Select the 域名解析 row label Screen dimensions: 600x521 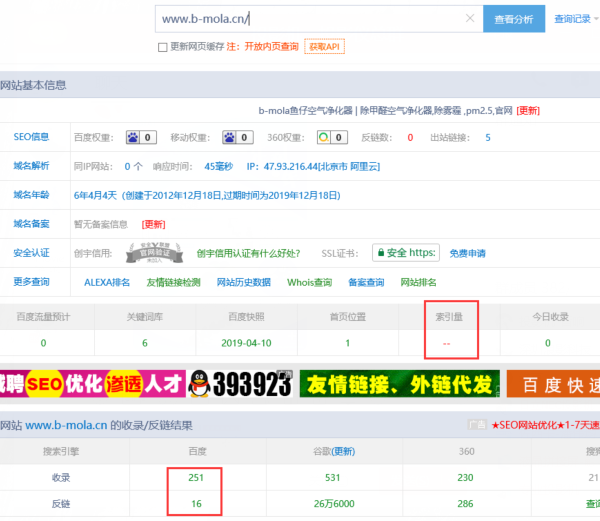(x=31, y=166)
